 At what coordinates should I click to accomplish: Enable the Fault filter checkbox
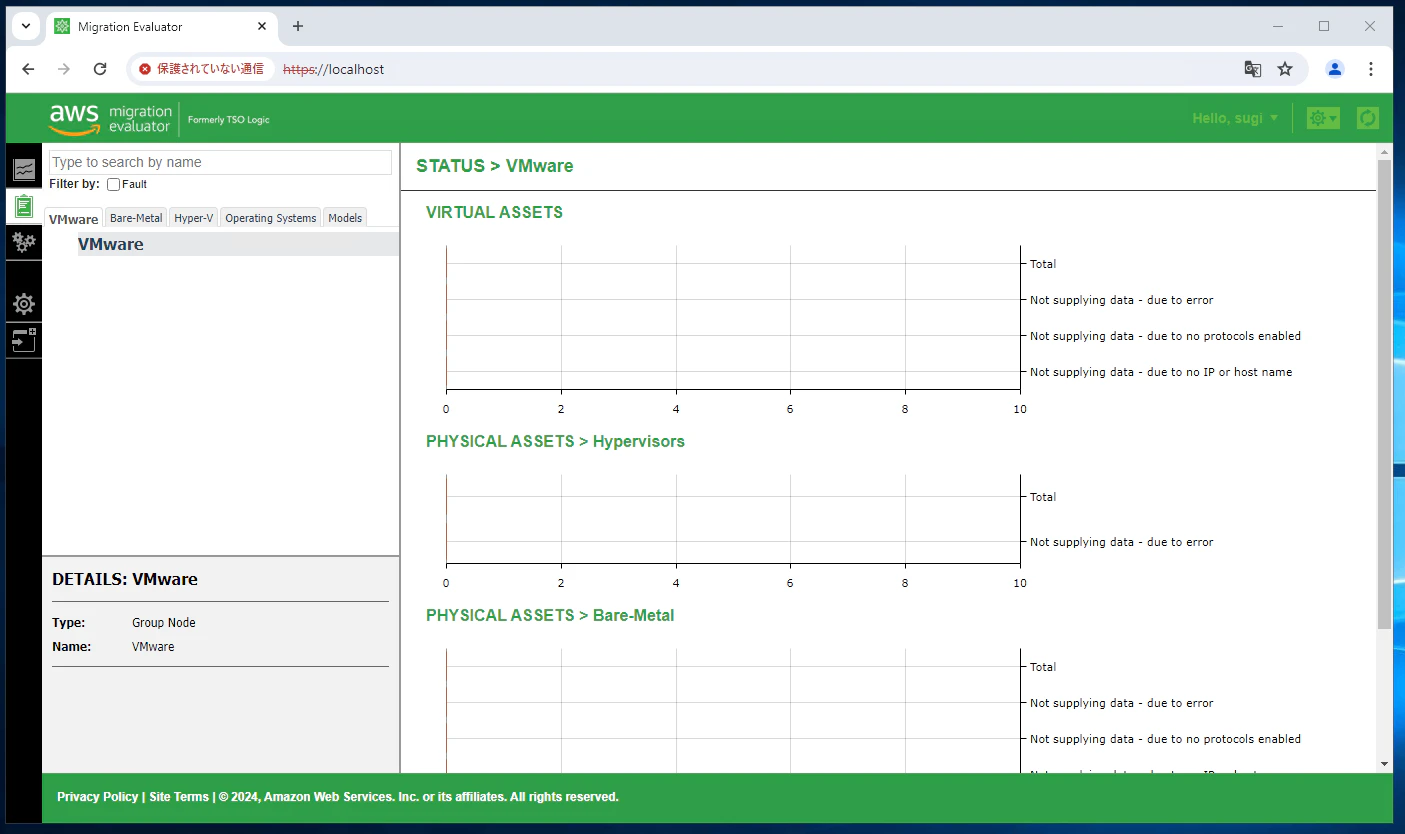coord(113,184)
